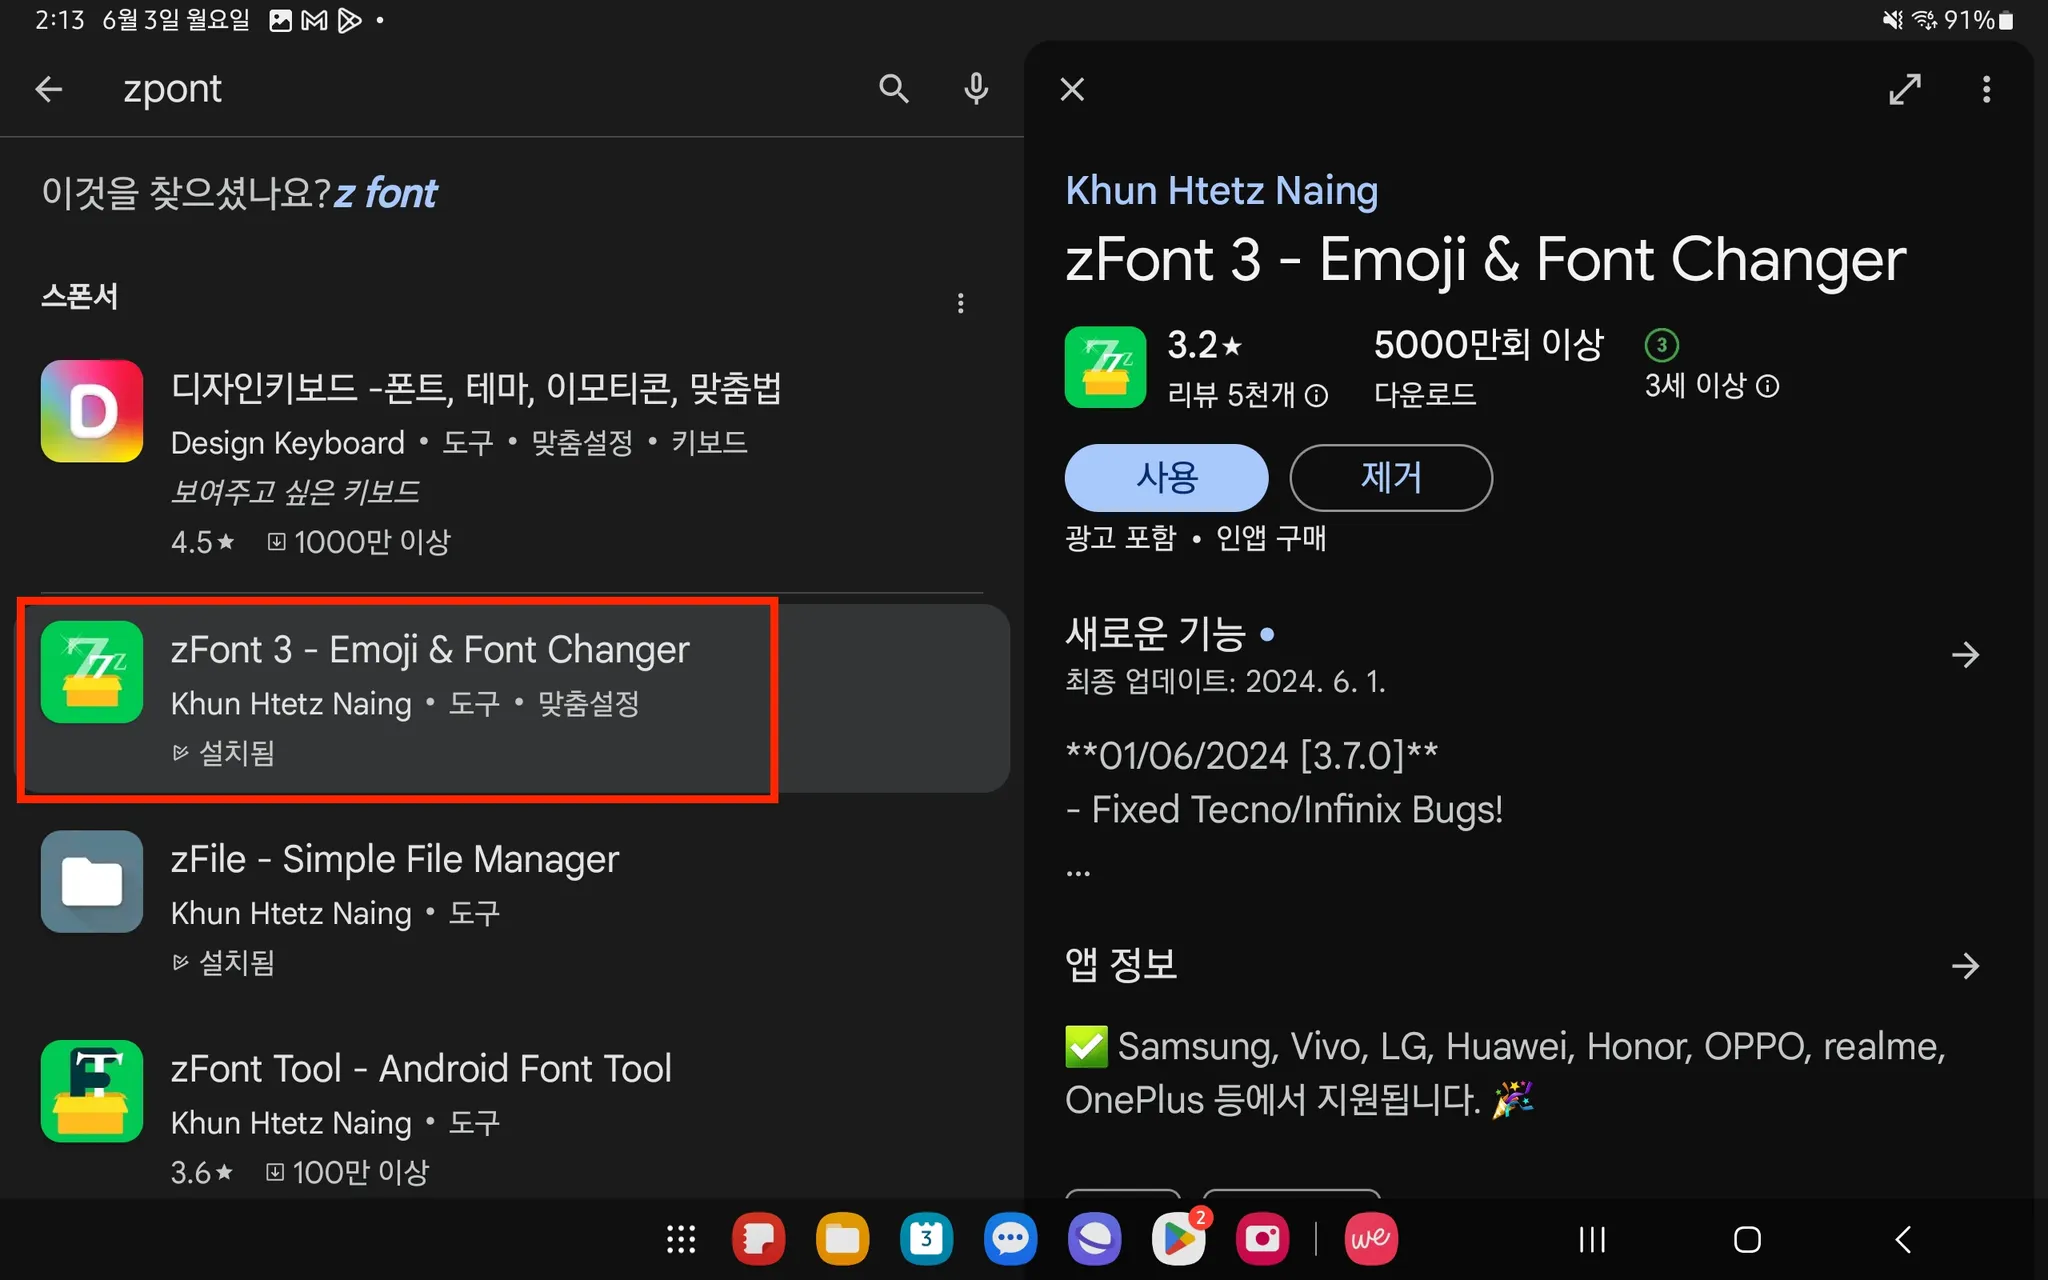Open sponsored section three-dot menu
This screenshot has height=1280, width=2048.
click(x=960, y=303)
